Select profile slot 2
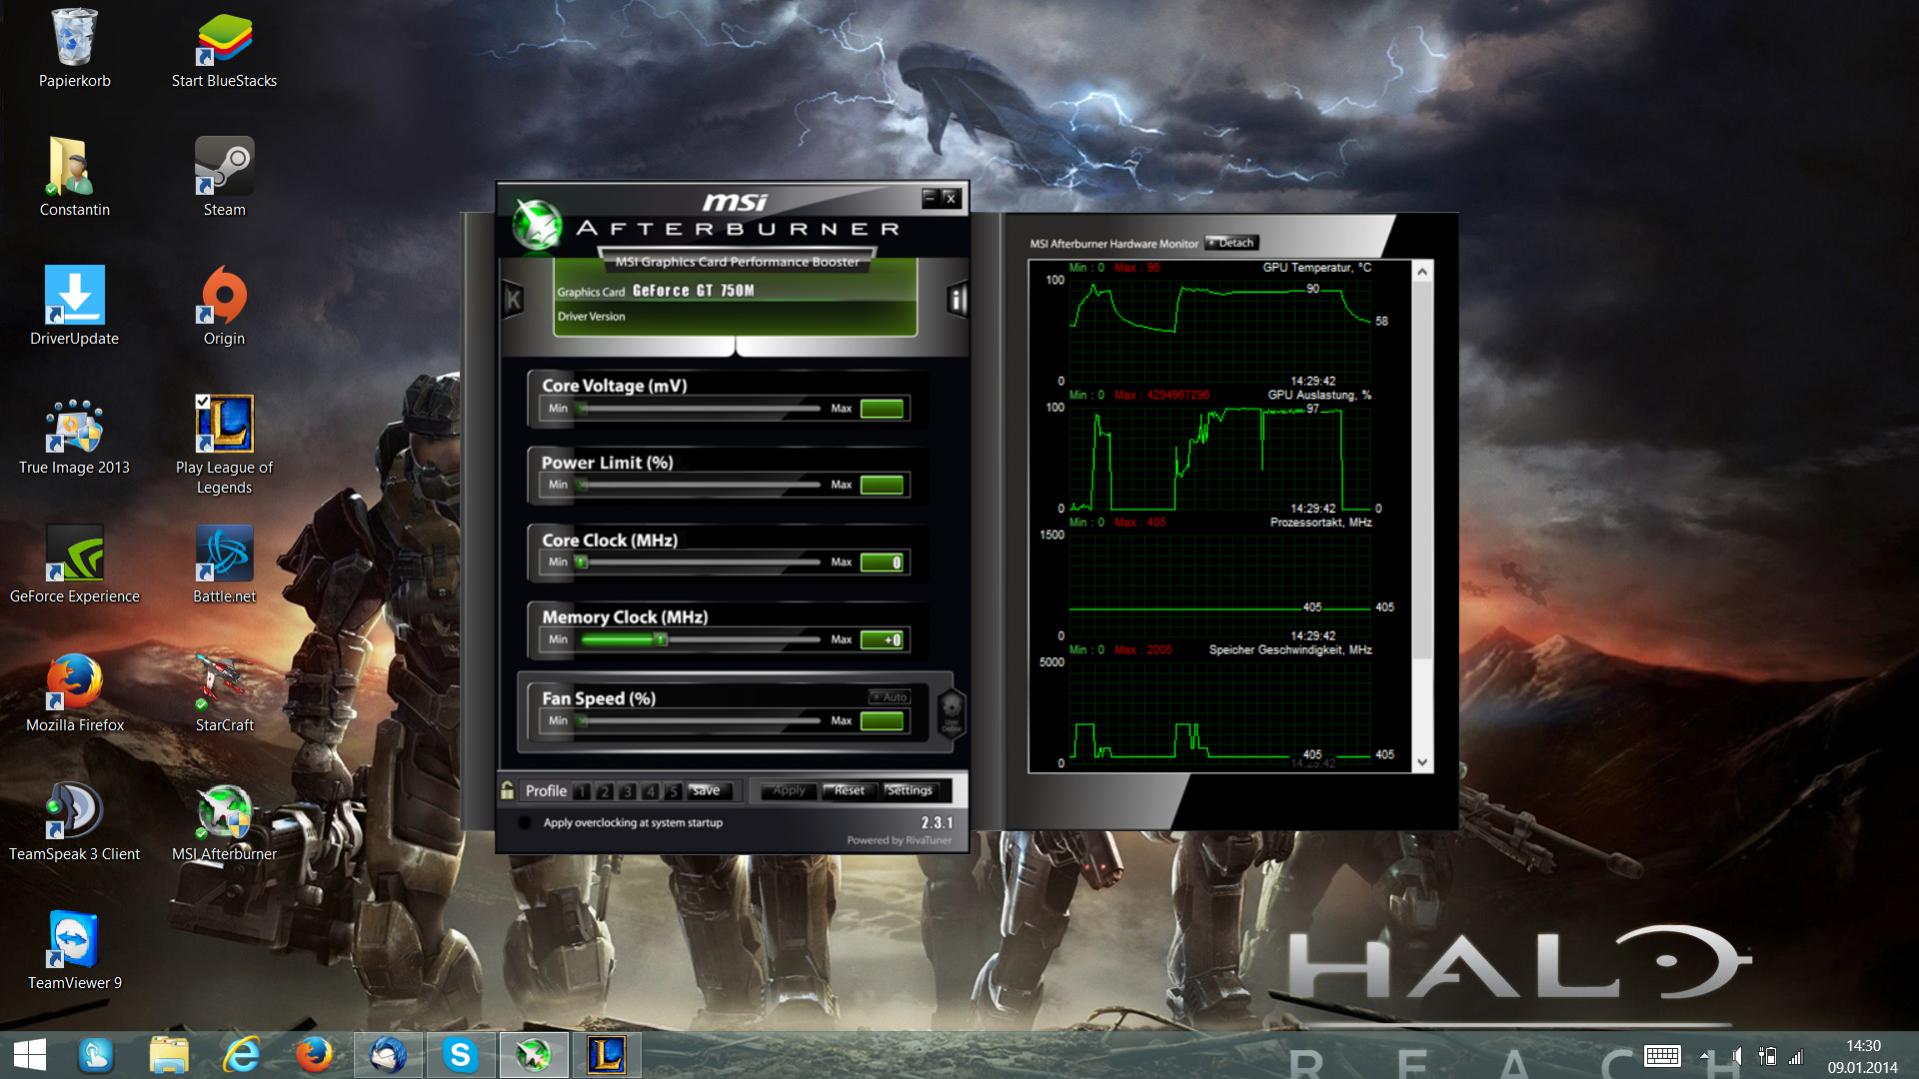The image size is (1919, 1079). (x=604, y=791)
